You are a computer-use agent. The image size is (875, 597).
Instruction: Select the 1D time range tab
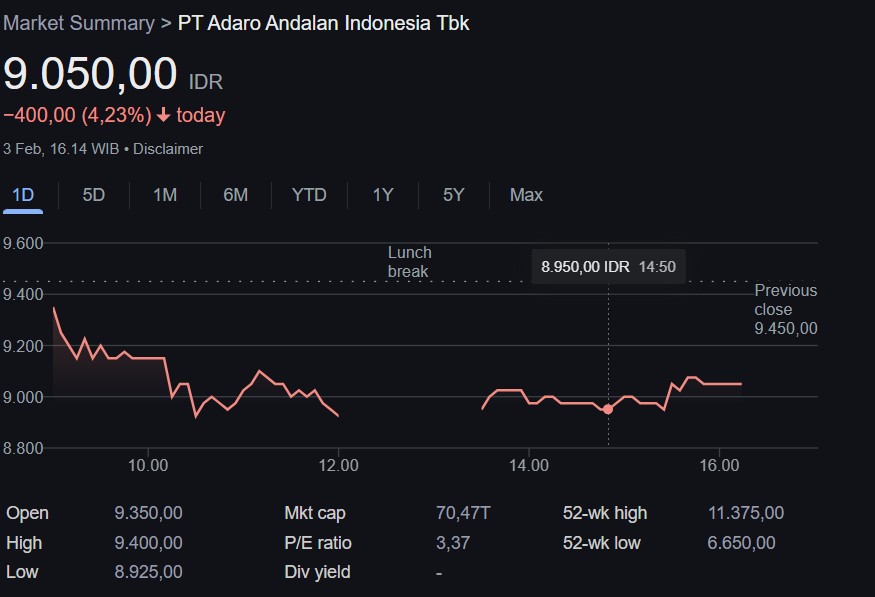click(23, 195)
